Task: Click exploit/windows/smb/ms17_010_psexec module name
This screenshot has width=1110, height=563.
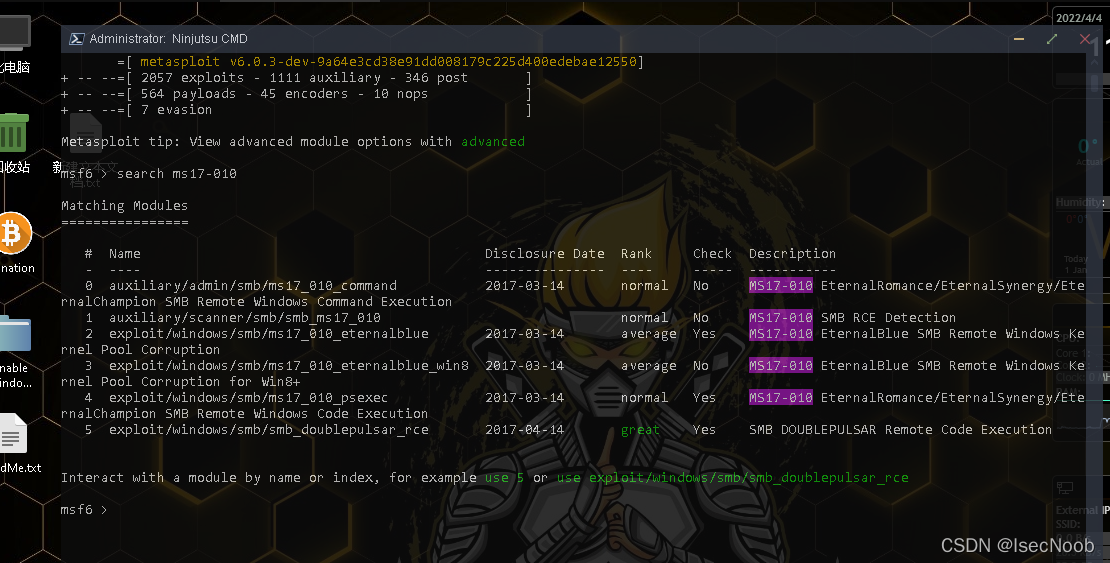Action: tap(248, 398)
